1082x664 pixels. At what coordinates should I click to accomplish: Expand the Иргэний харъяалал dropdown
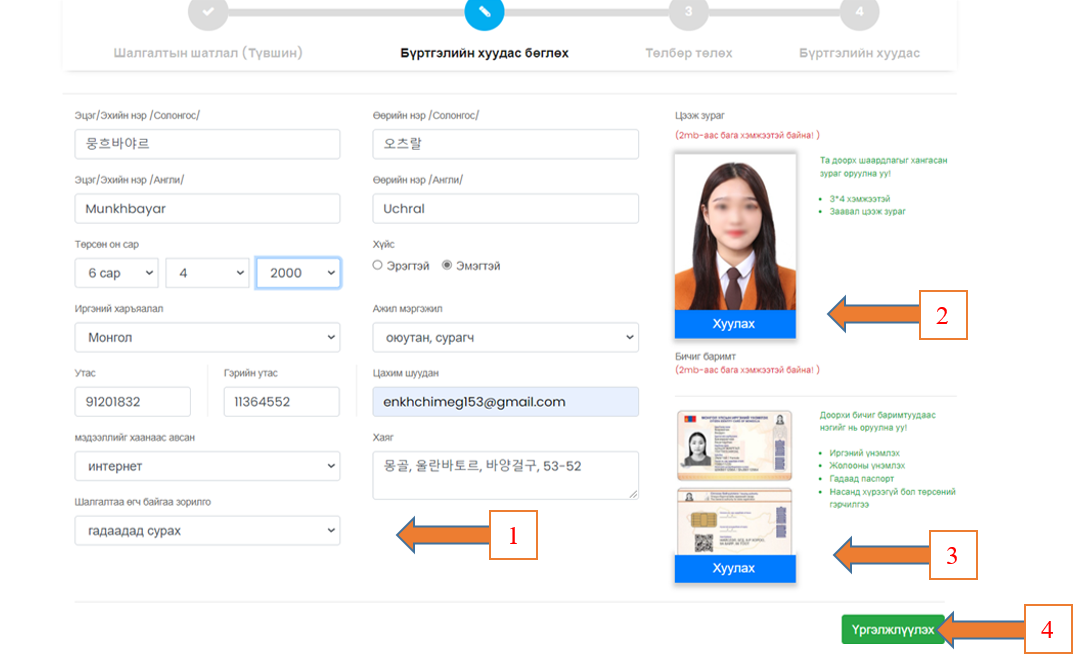coord(207,338)
